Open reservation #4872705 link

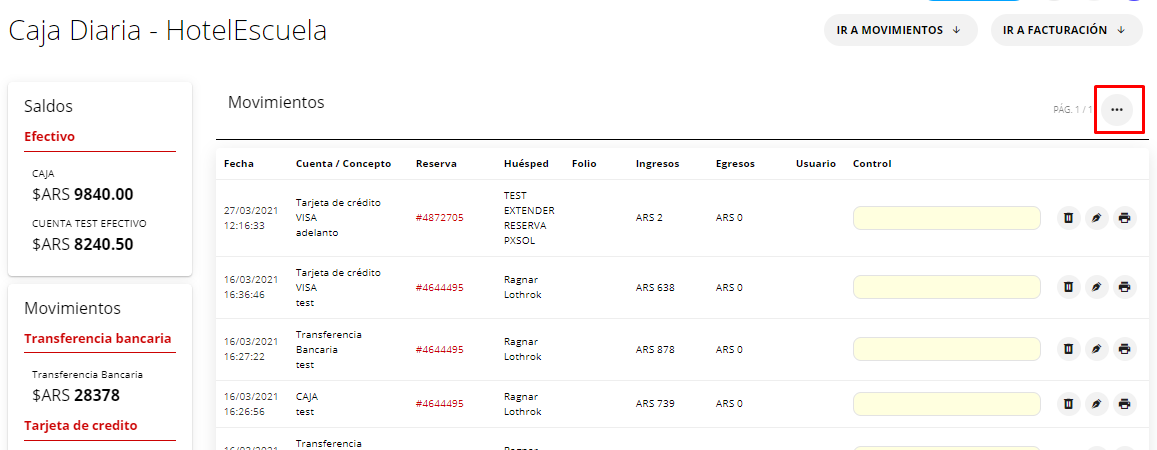(439, 218)
